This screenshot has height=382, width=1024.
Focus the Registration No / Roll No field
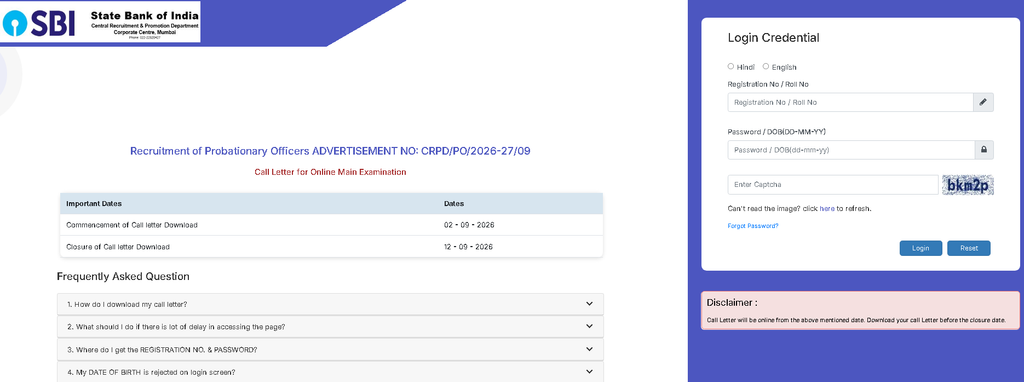[850, 103]
